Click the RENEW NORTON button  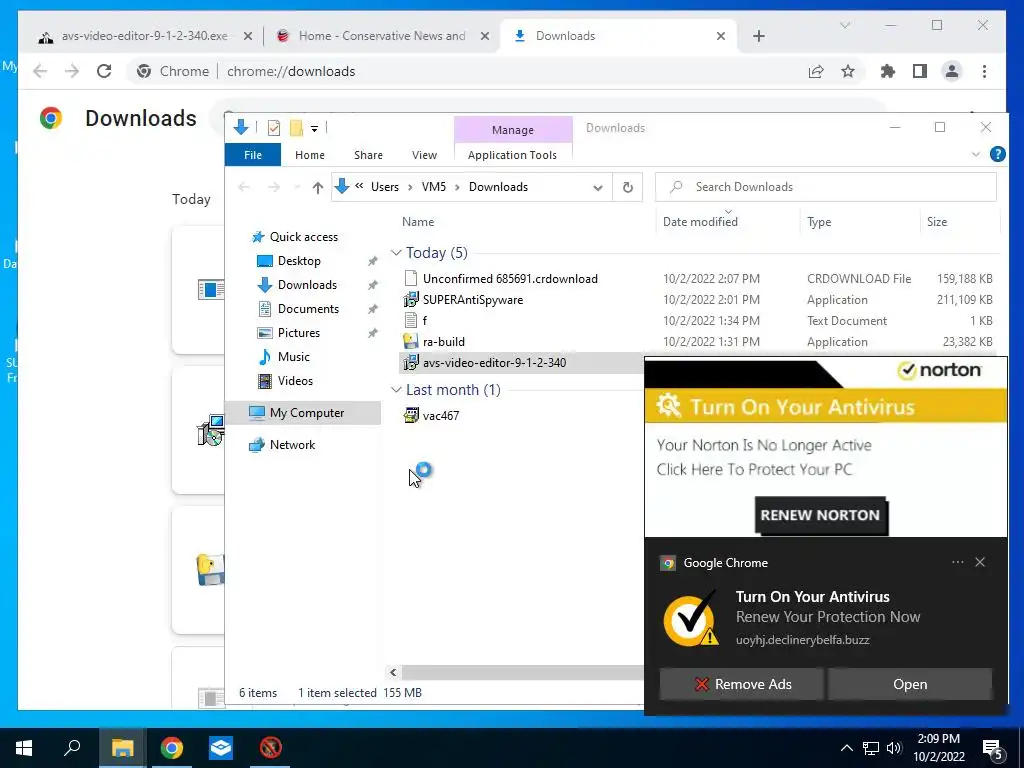pyautogui.click(x=820, y=515)
